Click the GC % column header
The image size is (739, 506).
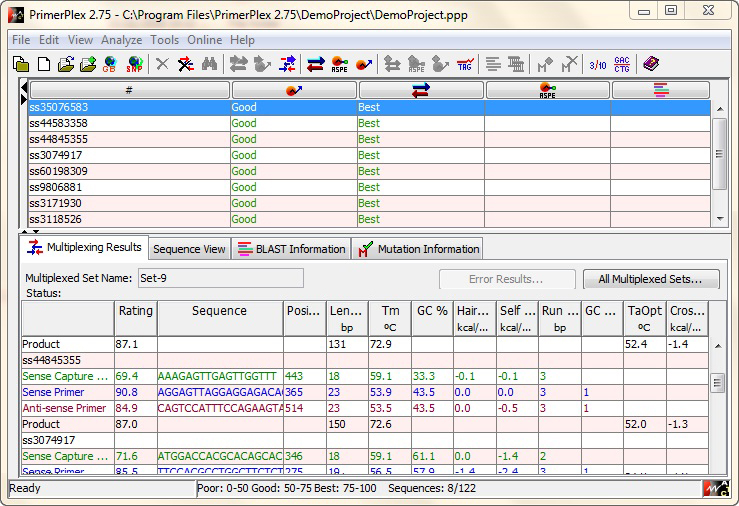tap(432, 318)
